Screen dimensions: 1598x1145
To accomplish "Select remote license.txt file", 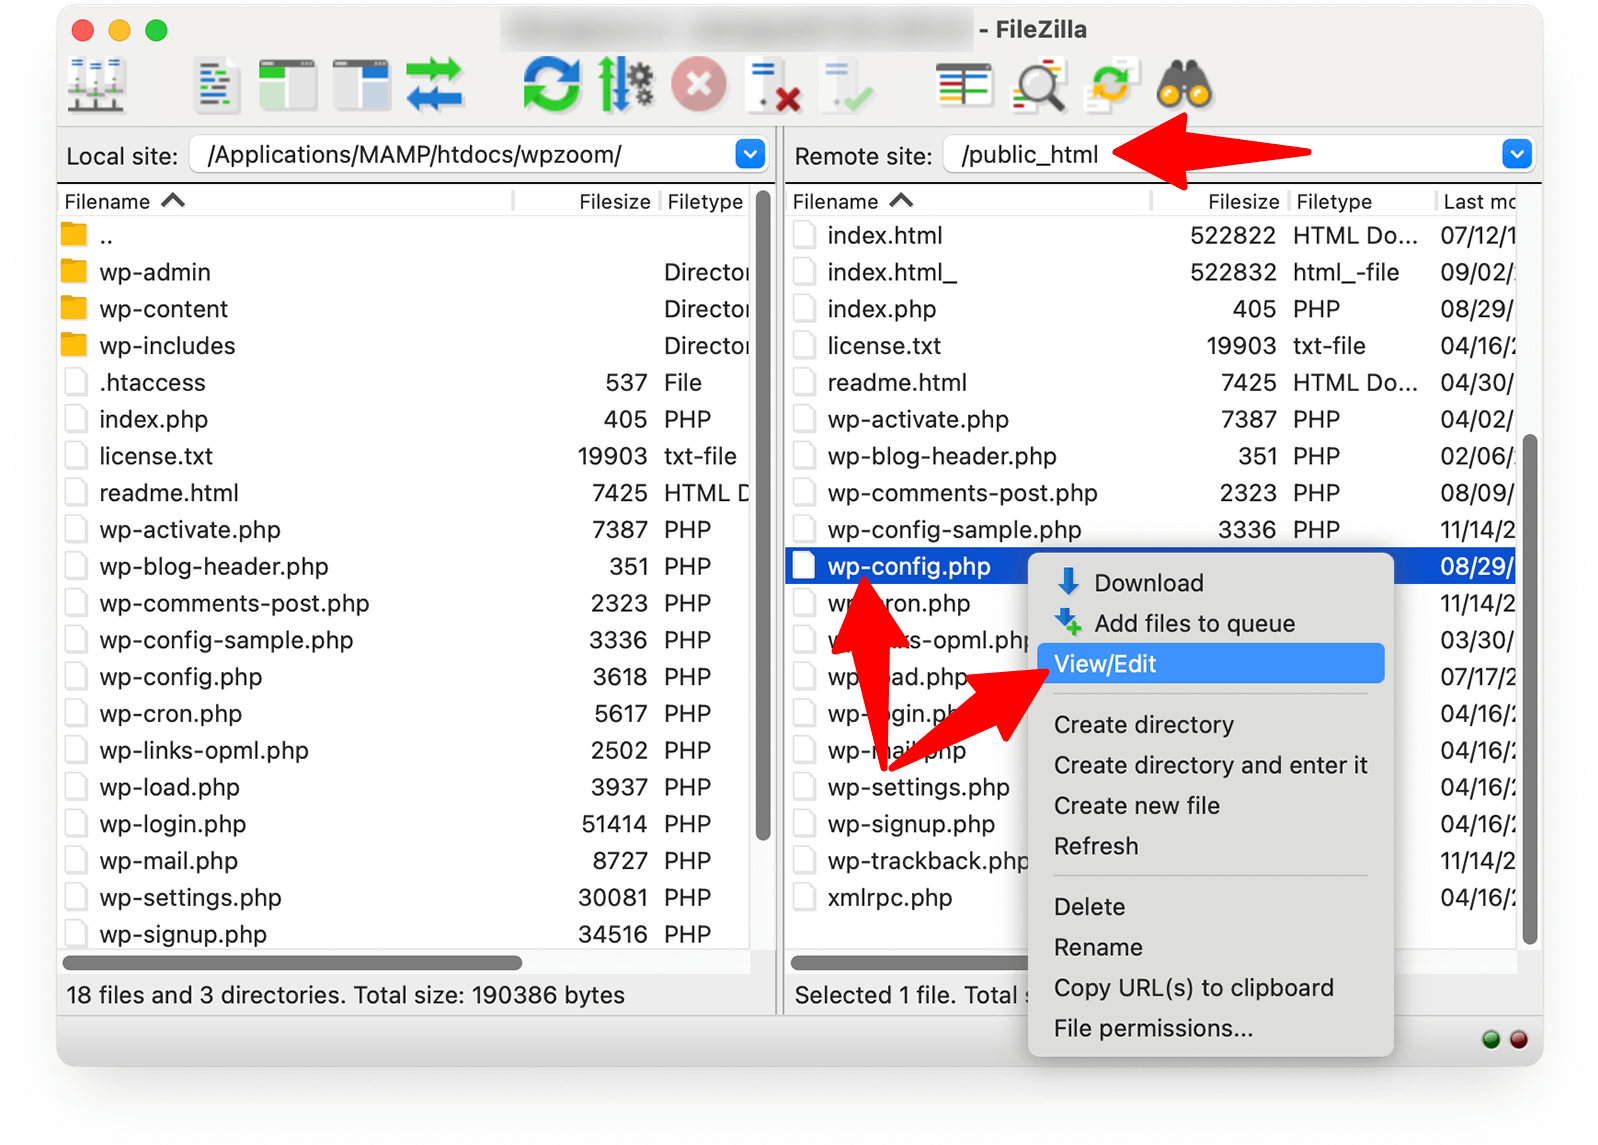I will click(1152, 346).
